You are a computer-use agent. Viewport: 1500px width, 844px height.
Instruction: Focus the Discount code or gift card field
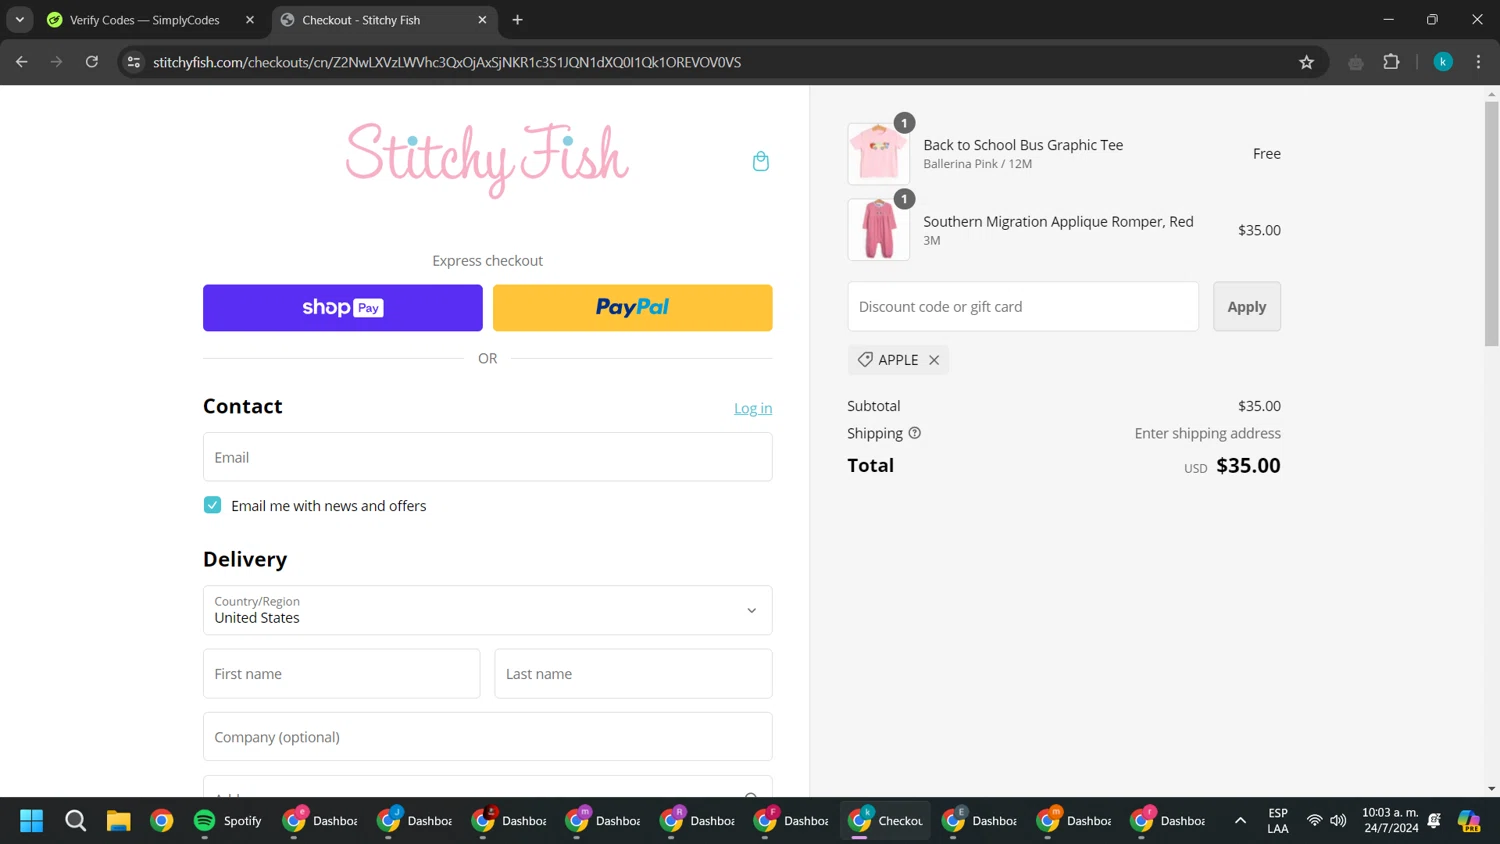(1023, 306)
